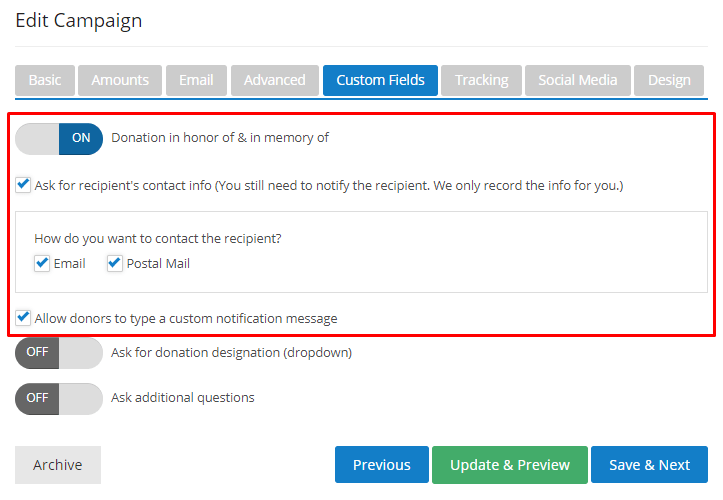
Task: Select the Advanced tab
Action: [275, 81]
